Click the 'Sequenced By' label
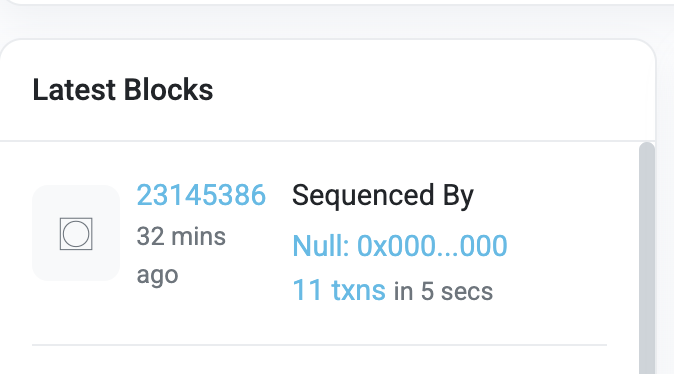Image resolution: width=674 pixels, height=374 pixels. click(383, 196)
